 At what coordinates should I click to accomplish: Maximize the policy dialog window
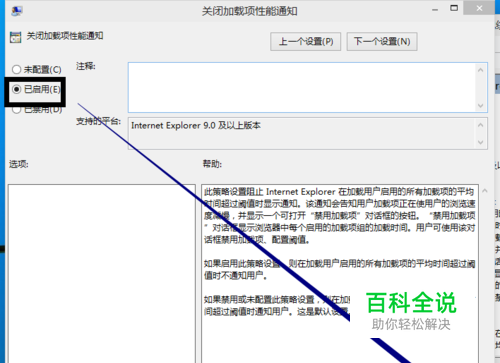click(454, 8)
